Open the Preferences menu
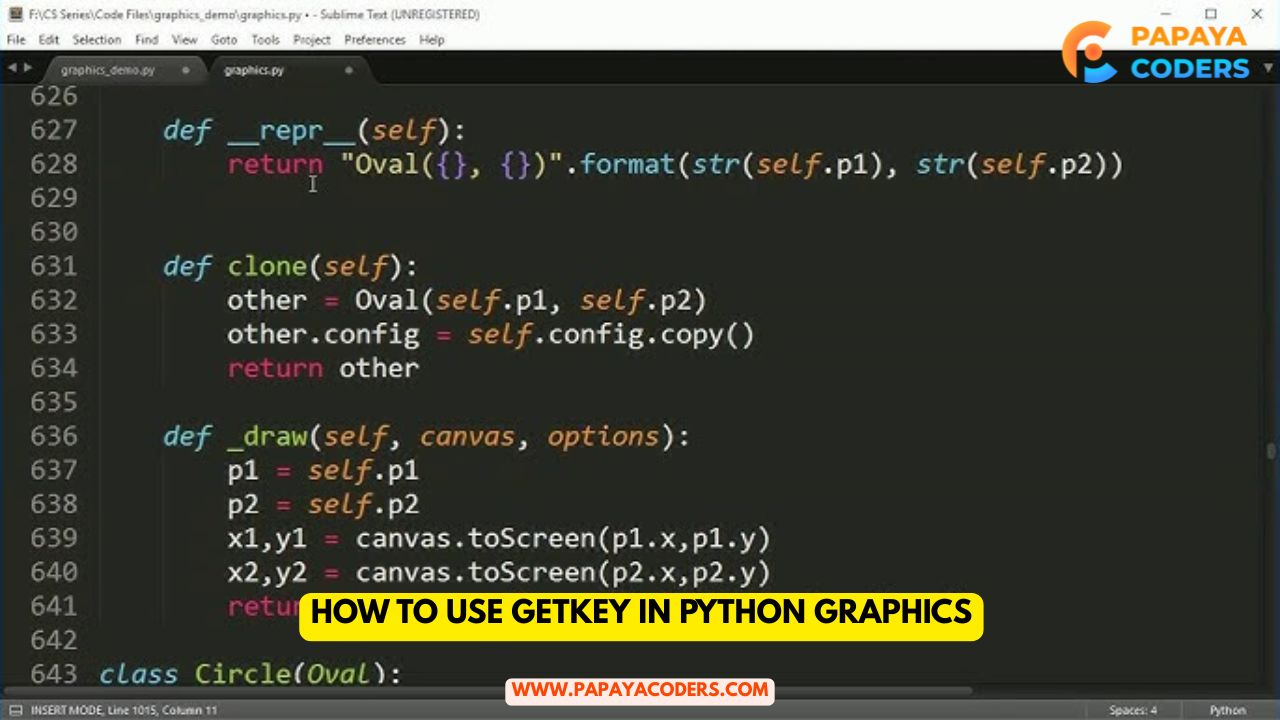Viewport: 1280px width, 720px height. [374, 40]
